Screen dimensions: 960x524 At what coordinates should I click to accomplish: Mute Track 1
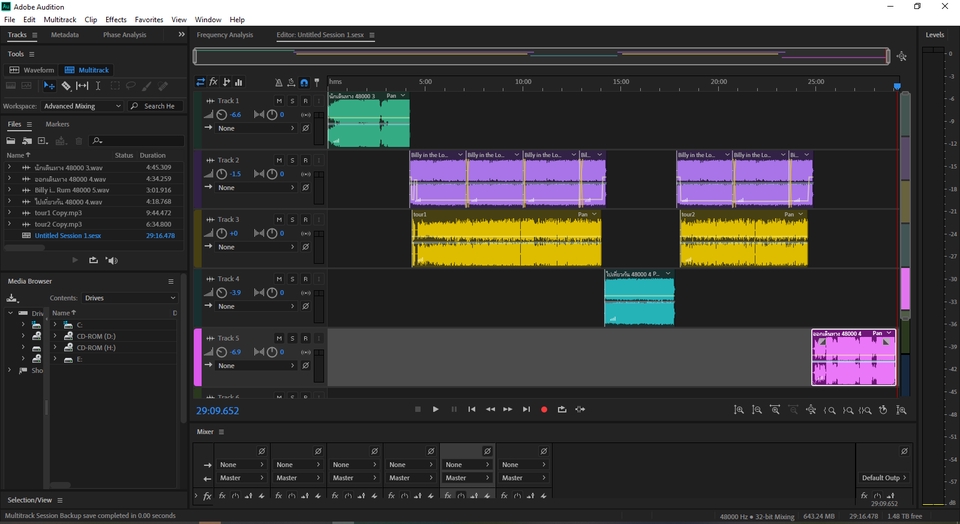(x=279, y=101)
